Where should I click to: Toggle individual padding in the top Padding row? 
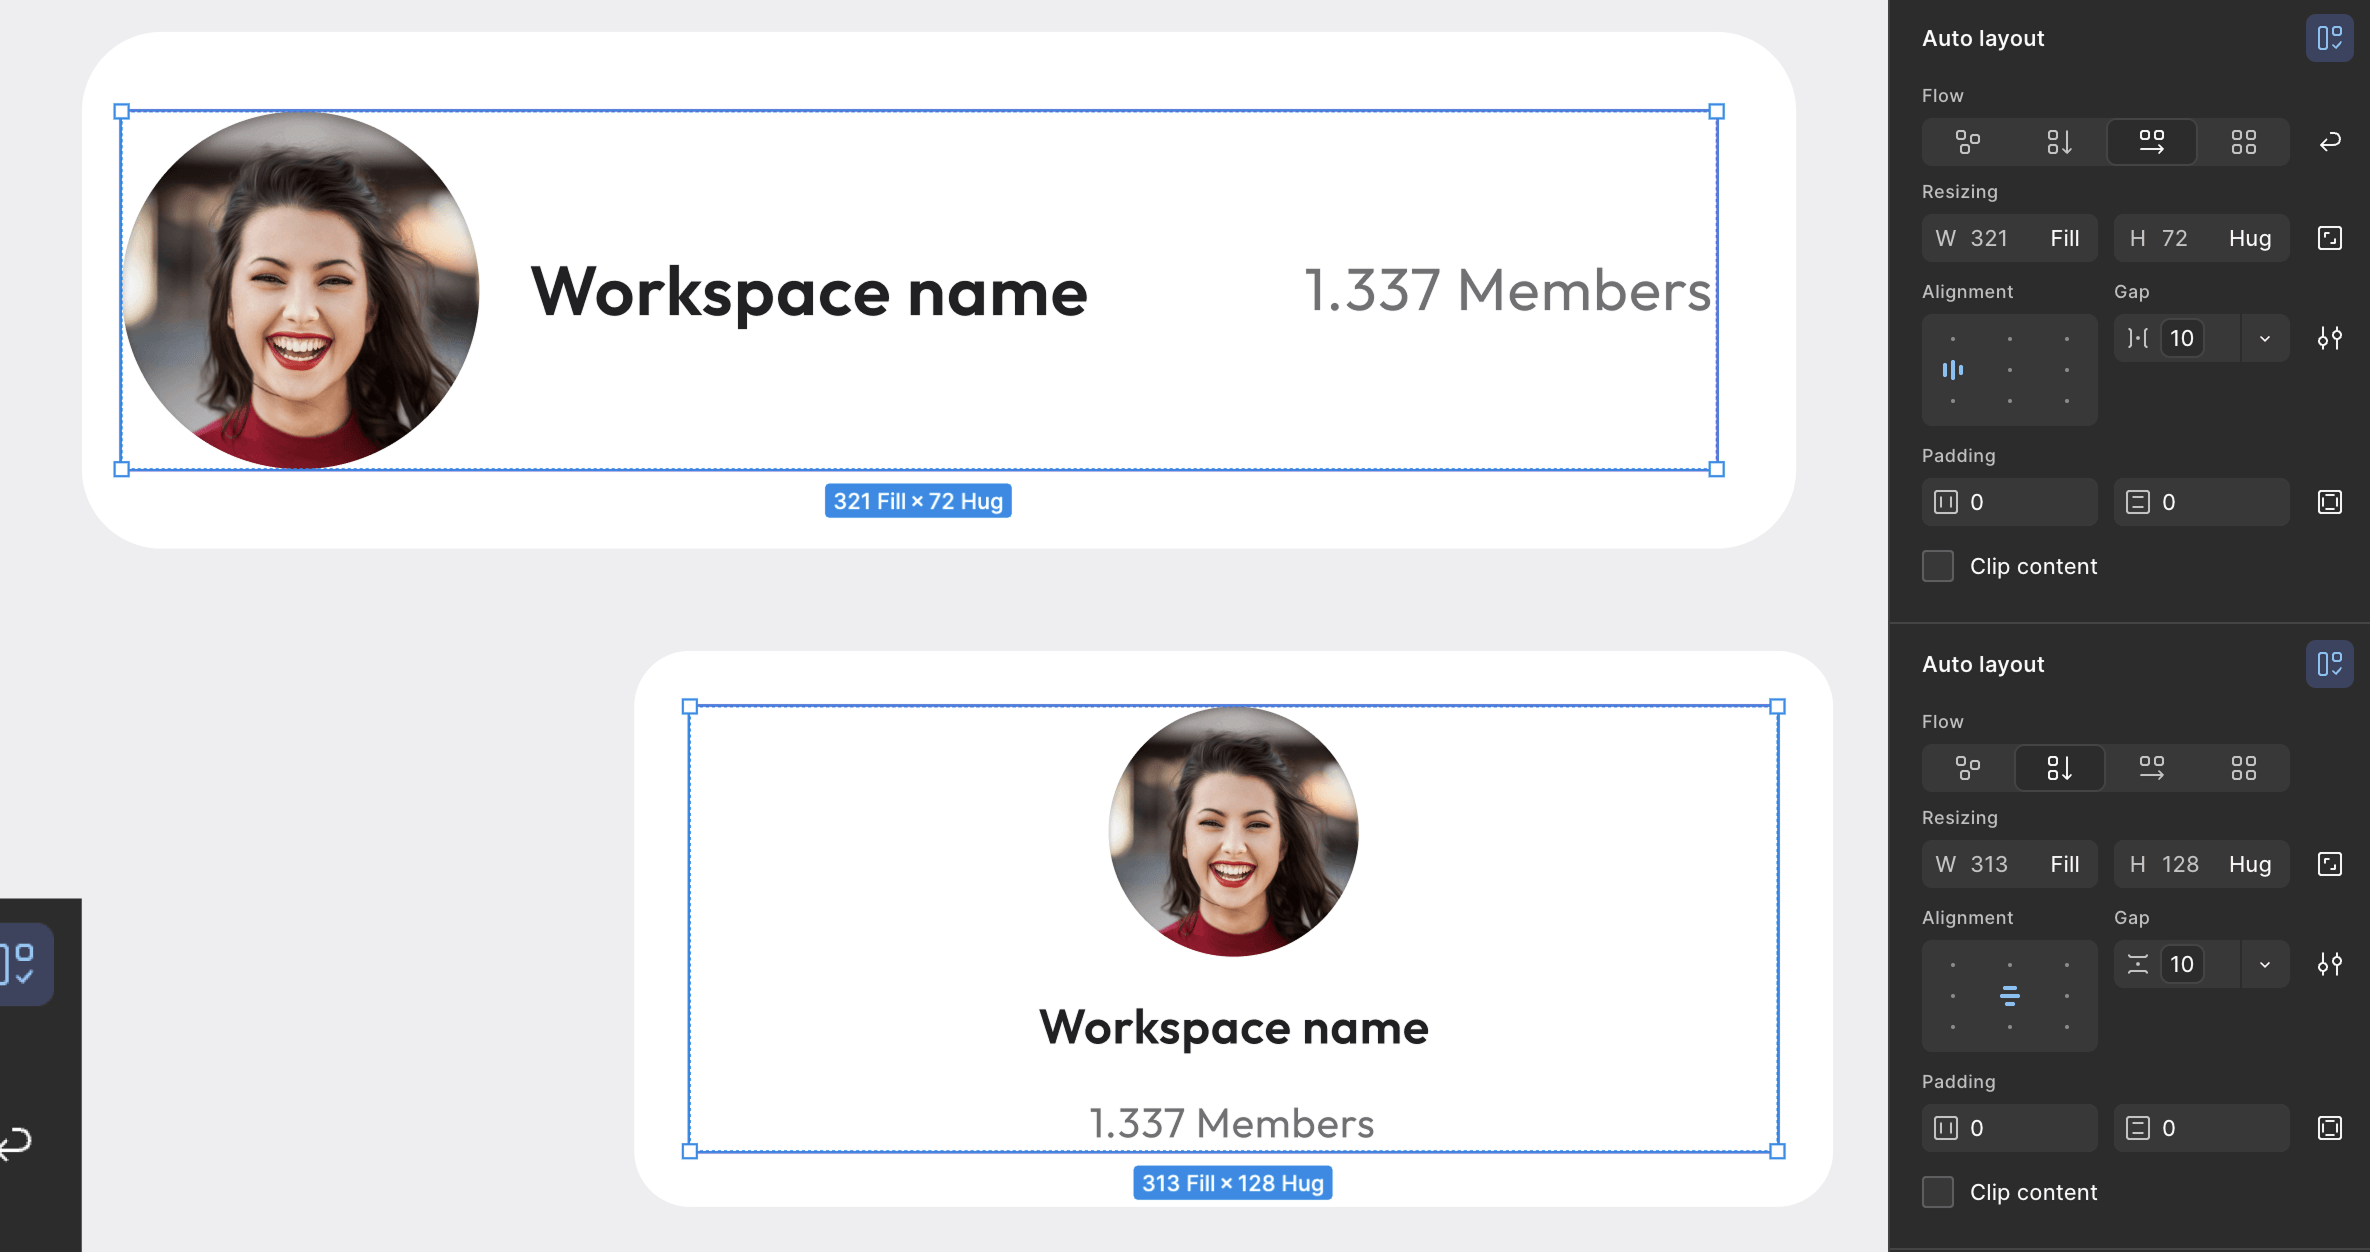point(2329,502)
